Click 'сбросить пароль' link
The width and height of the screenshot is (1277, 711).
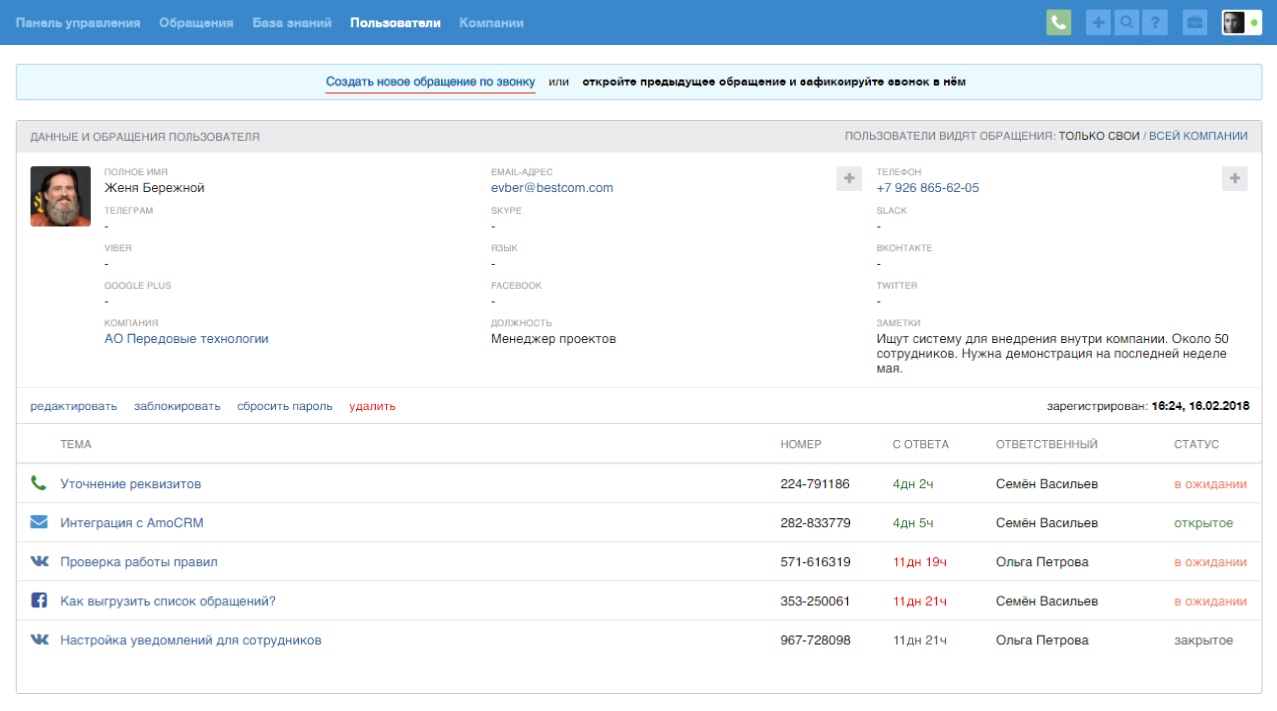pyautogui.click(x=284, y=406)
